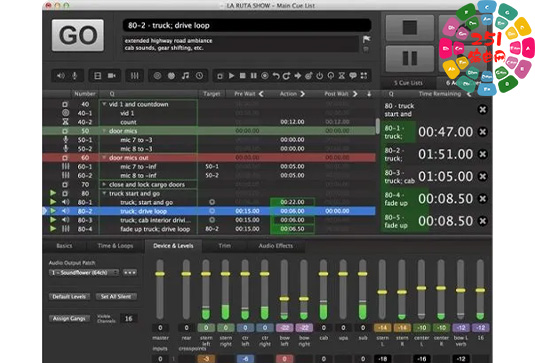The image size is (535, 363).
Task: Add a GoTo cue (right arrow icon)
Action: pyautogui.click(x=298, y=76)
